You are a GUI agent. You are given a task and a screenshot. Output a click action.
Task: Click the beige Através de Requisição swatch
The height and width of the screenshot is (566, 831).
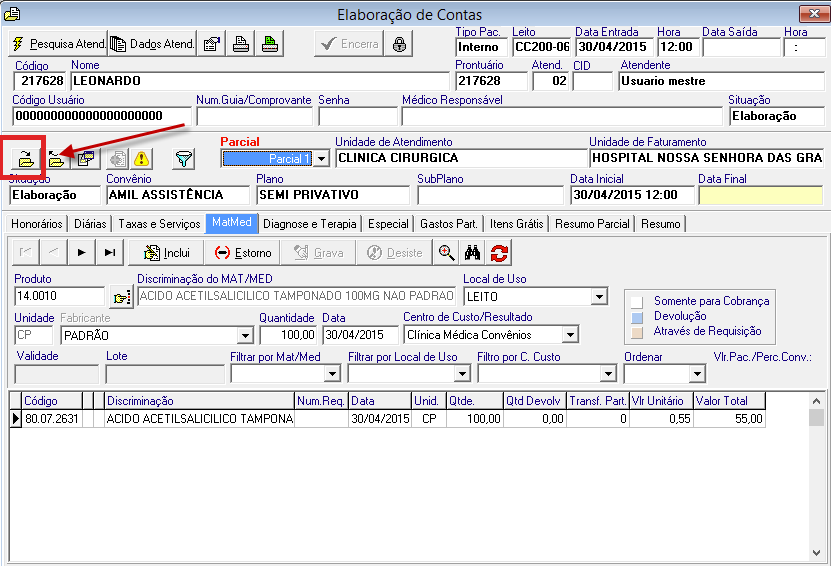[x=637, y=332]
